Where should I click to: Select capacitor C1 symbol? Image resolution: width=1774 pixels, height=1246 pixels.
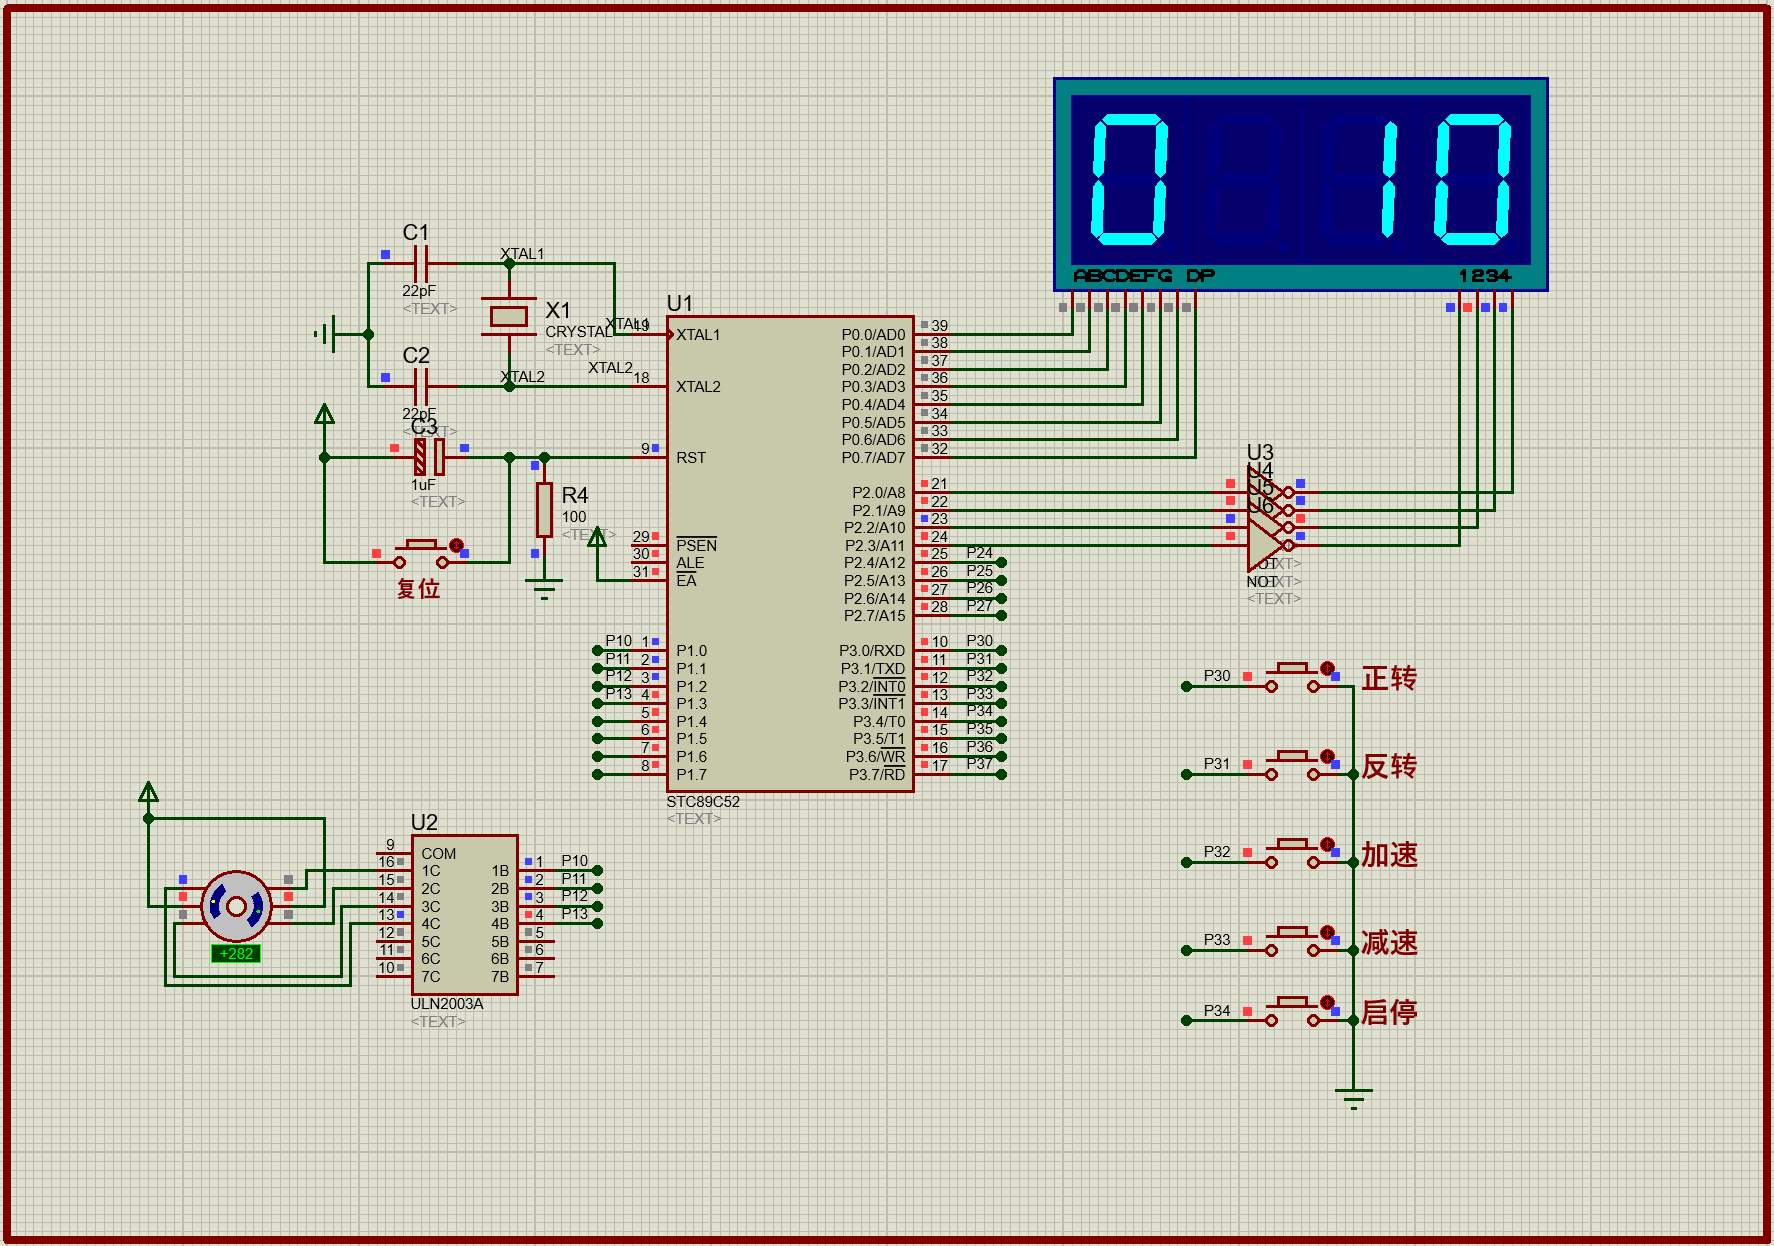pyautogui.click(x=421, y=264)
